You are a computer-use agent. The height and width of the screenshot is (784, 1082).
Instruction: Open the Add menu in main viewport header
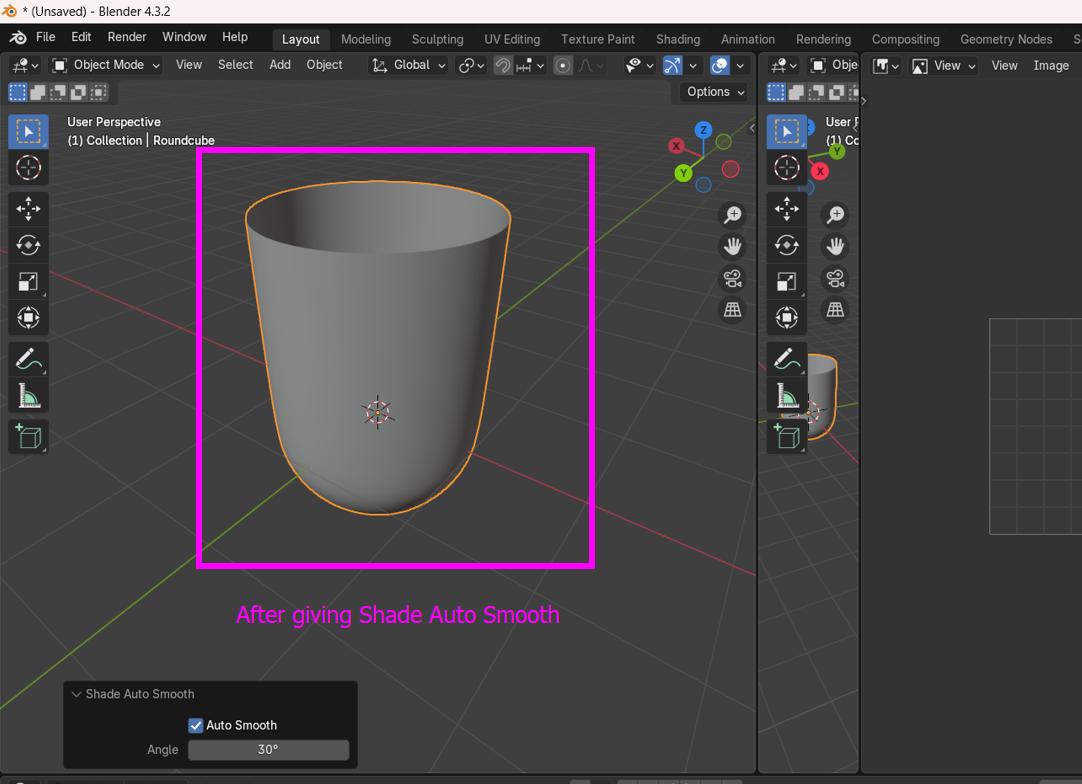(x=279, y=65)
